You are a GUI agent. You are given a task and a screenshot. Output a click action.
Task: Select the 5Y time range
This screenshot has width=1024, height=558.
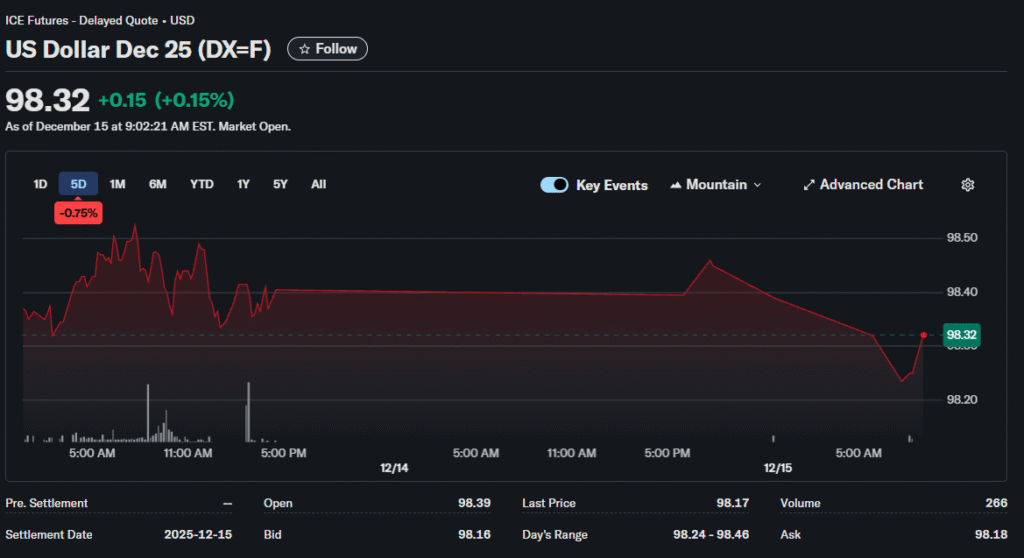[280, 184]
